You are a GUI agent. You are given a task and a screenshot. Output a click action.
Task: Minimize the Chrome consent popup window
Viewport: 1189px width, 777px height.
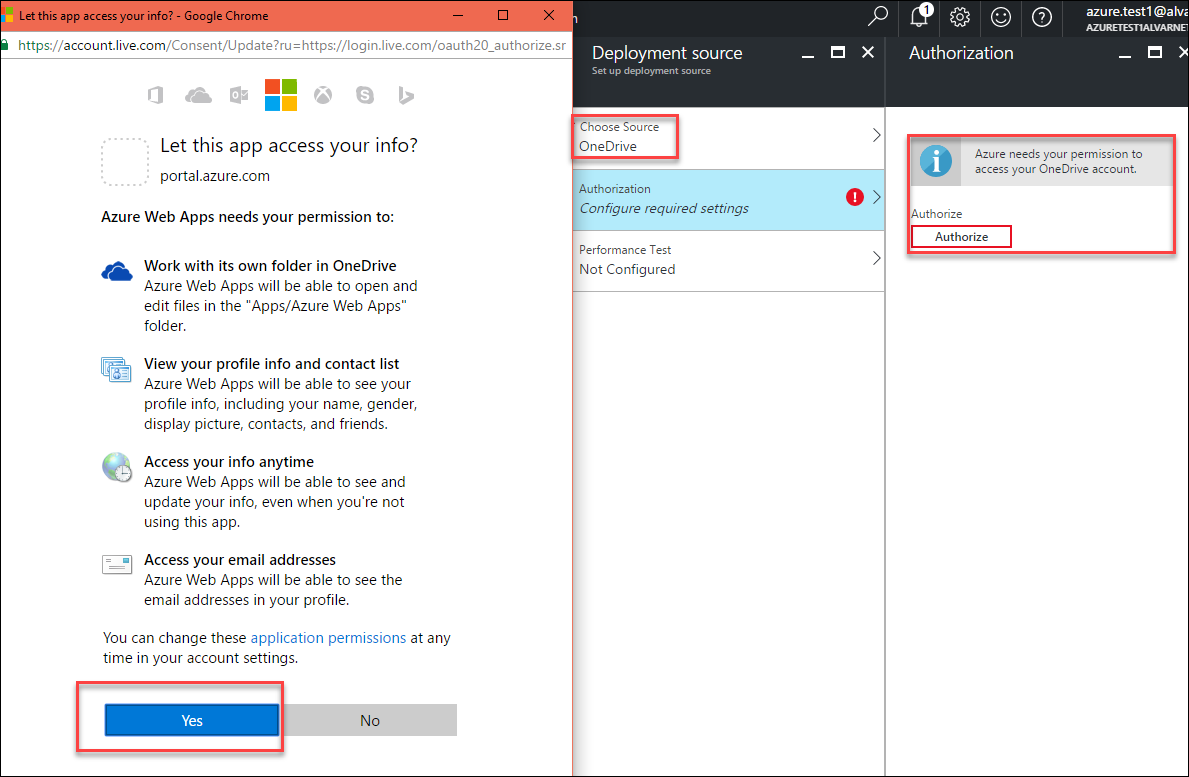click(458, 15)
